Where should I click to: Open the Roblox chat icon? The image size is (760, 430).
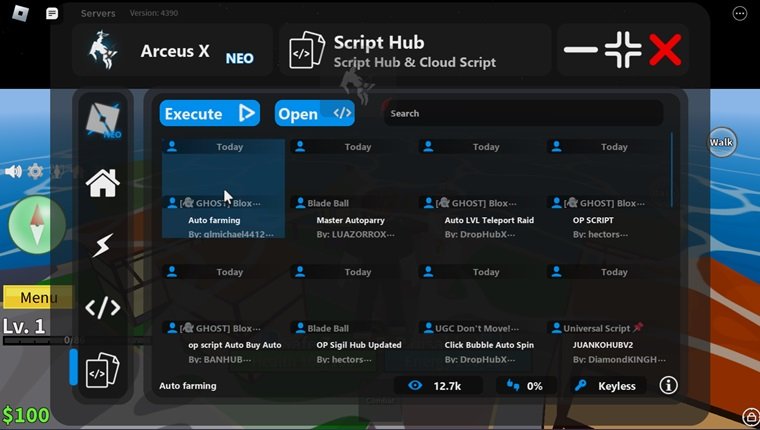[x=52, y=13]
